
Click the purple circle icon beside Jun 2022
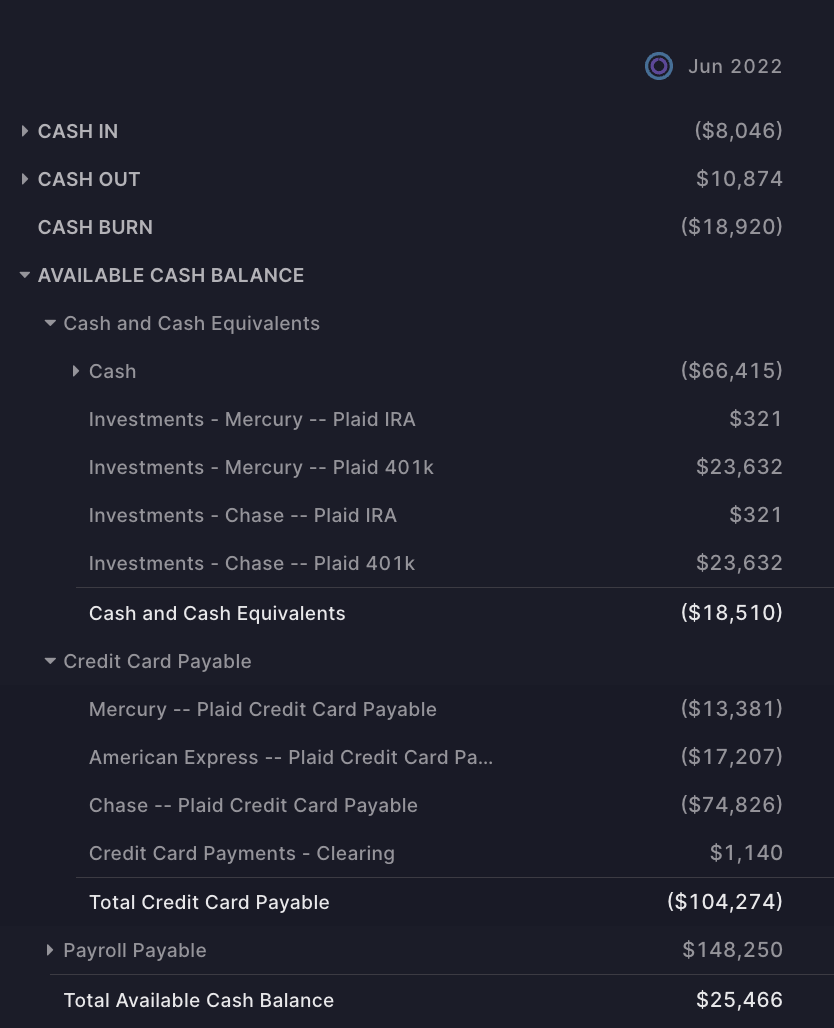tap(658, 66)
